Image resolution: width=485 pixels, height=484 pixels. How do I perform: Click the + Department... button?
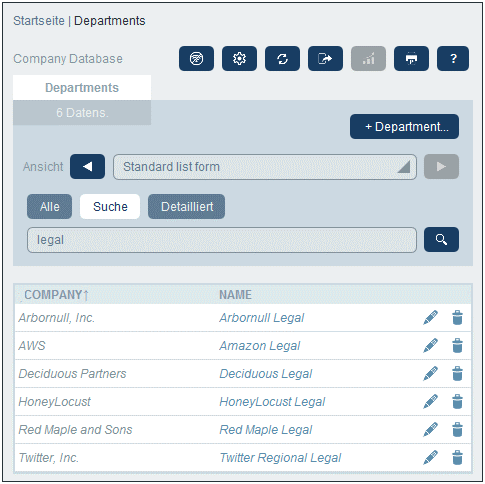404,127
